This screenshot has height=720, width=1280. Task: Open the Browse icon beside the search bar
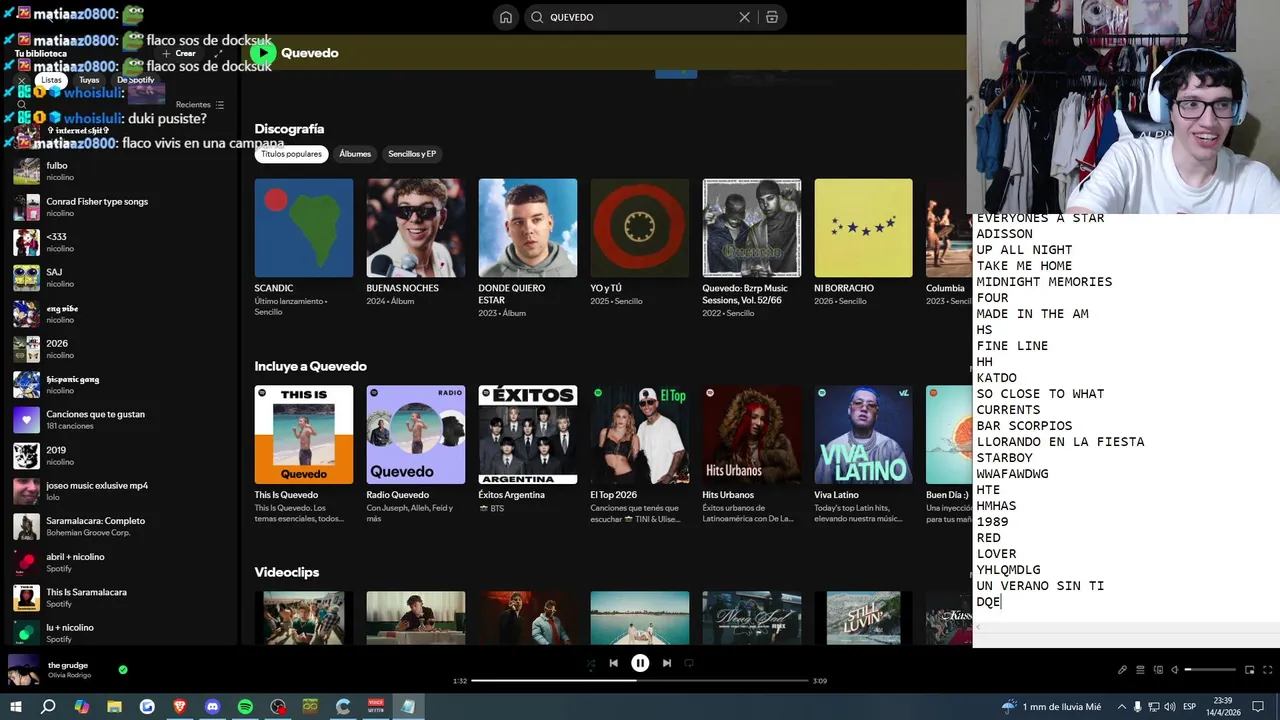click(772, 17)
